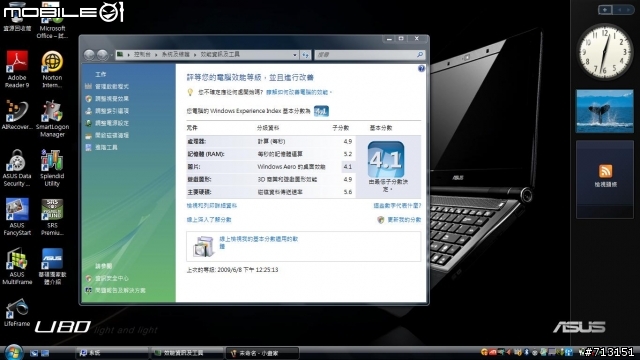Image resolution: width=640 pixels, height=360 pixels.
Task: Launch Splendid Utility desktop shortcut
Action: click(x=52, y=168)
